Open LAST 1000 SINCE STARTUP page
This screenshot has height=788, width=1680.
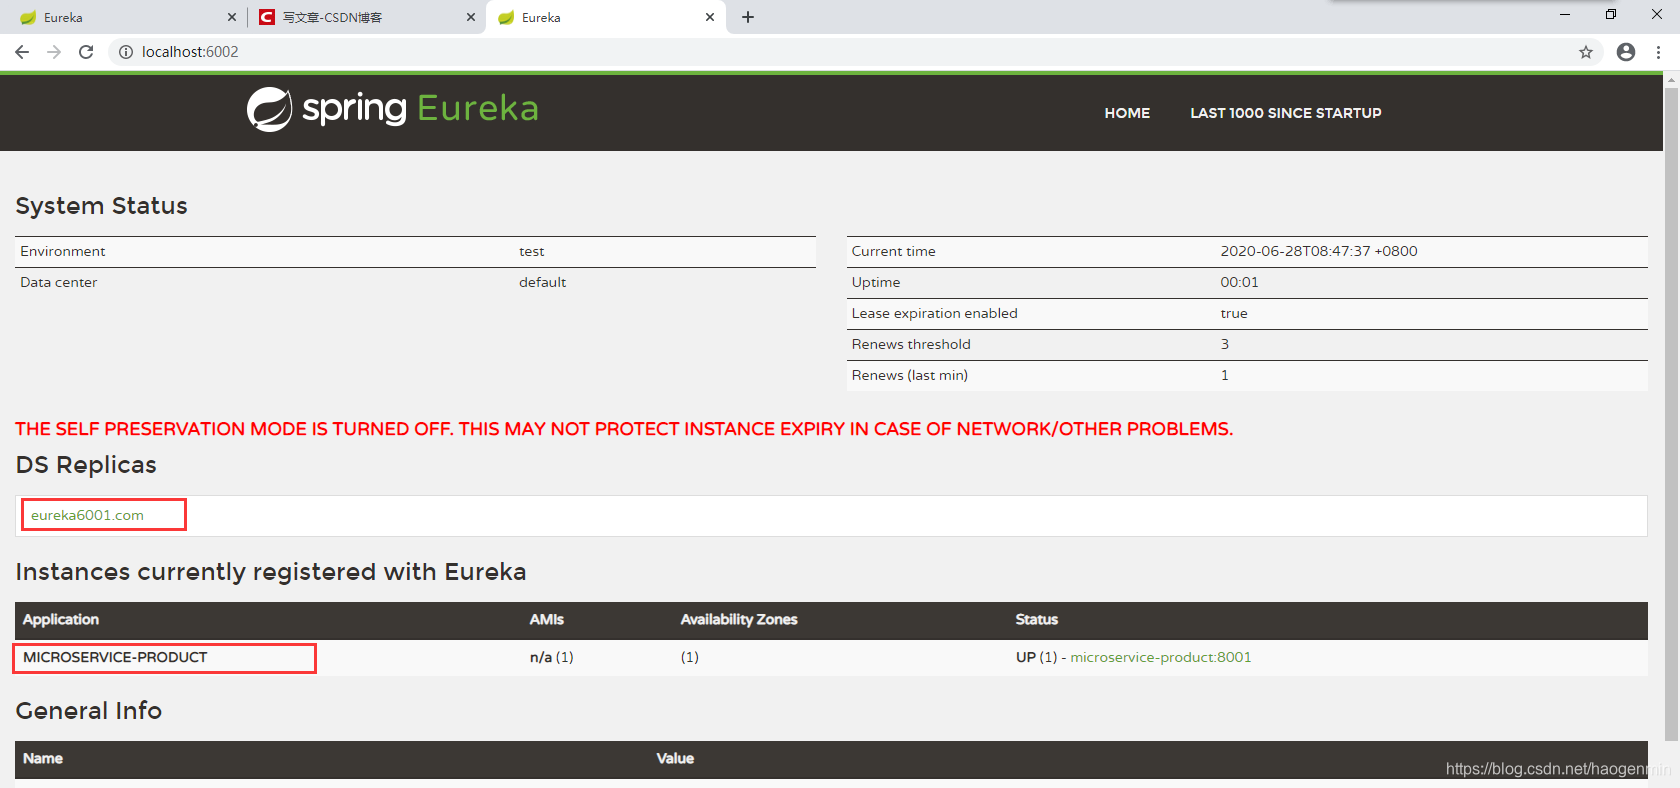pos(1286,113)
